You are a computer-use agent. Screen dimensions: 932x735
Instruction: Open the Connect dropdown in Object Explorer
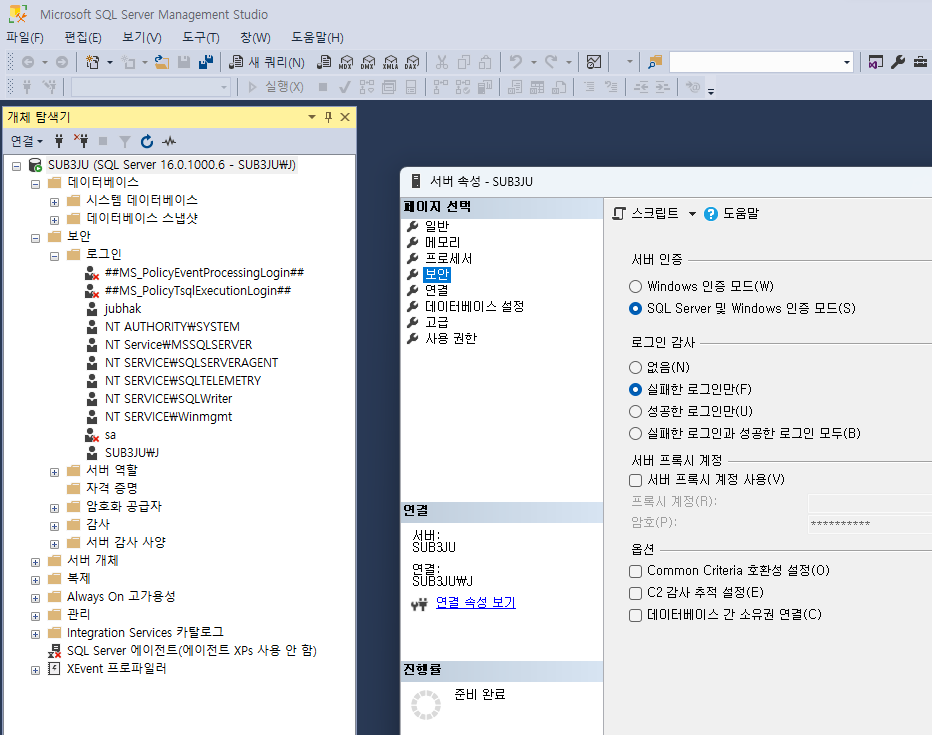[27, 141]
